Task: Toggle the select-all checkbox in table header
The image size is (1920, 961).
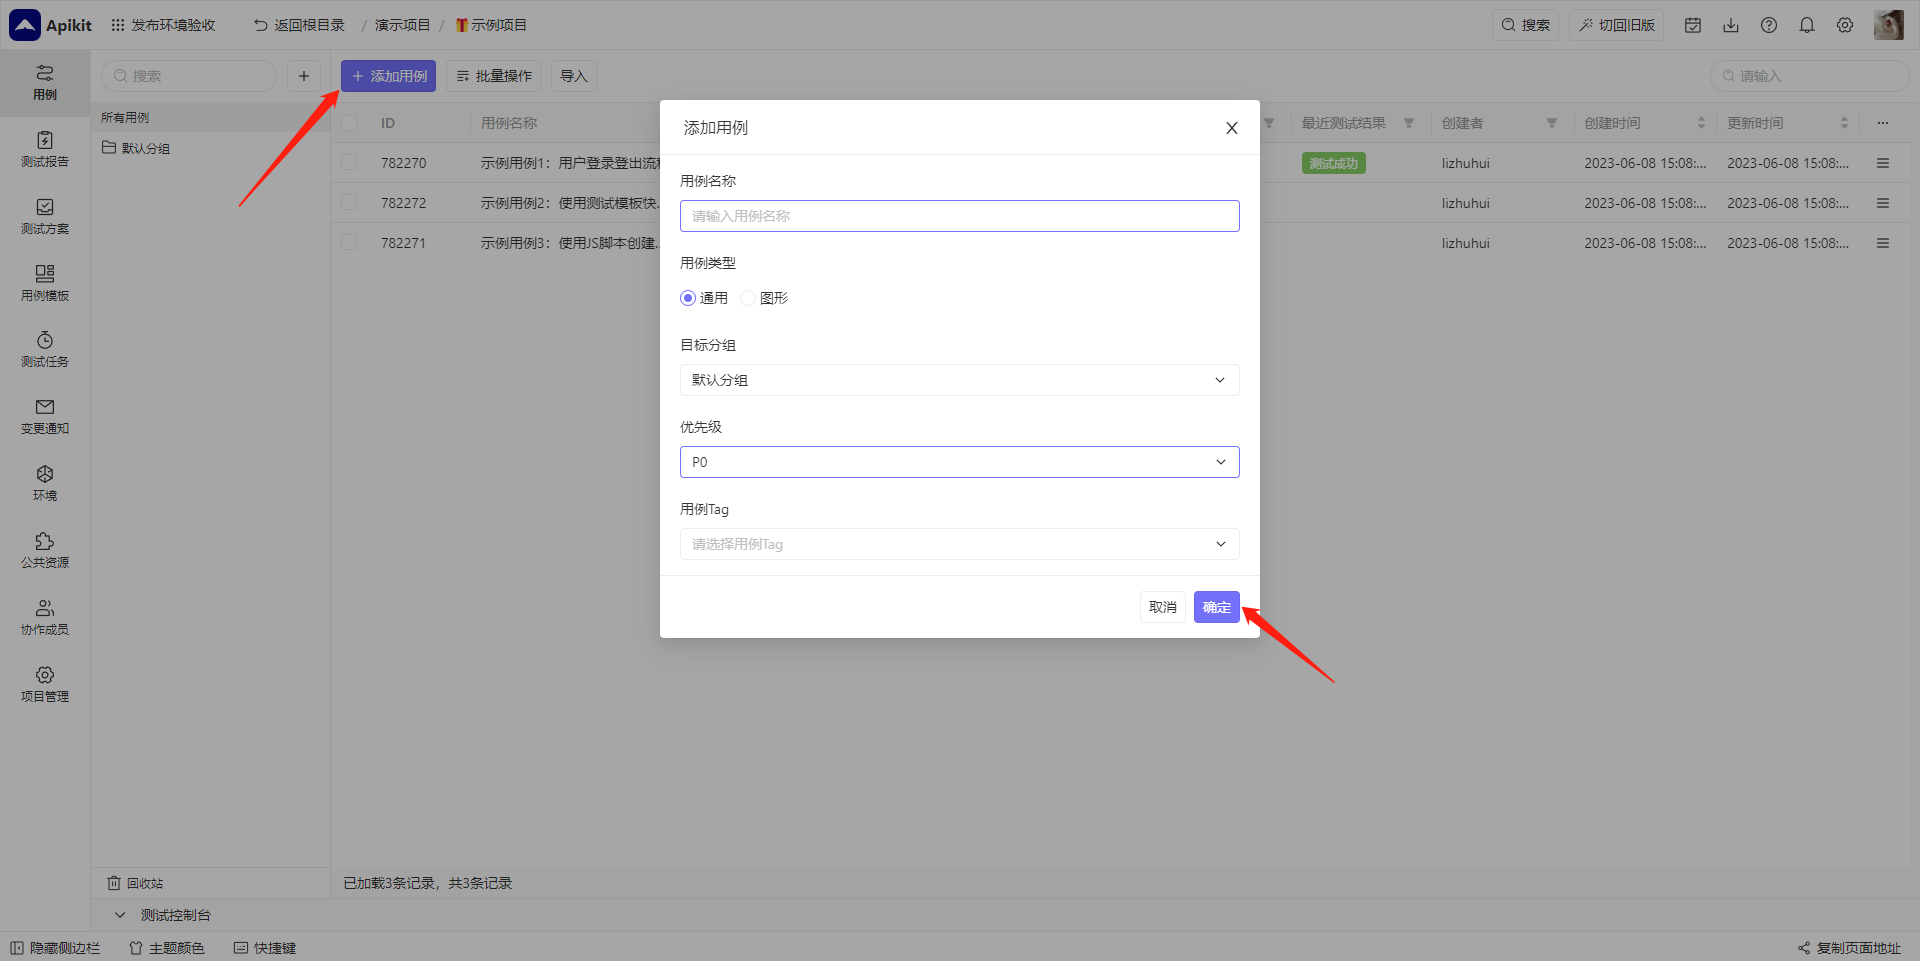Action: (x=349, y=123)
